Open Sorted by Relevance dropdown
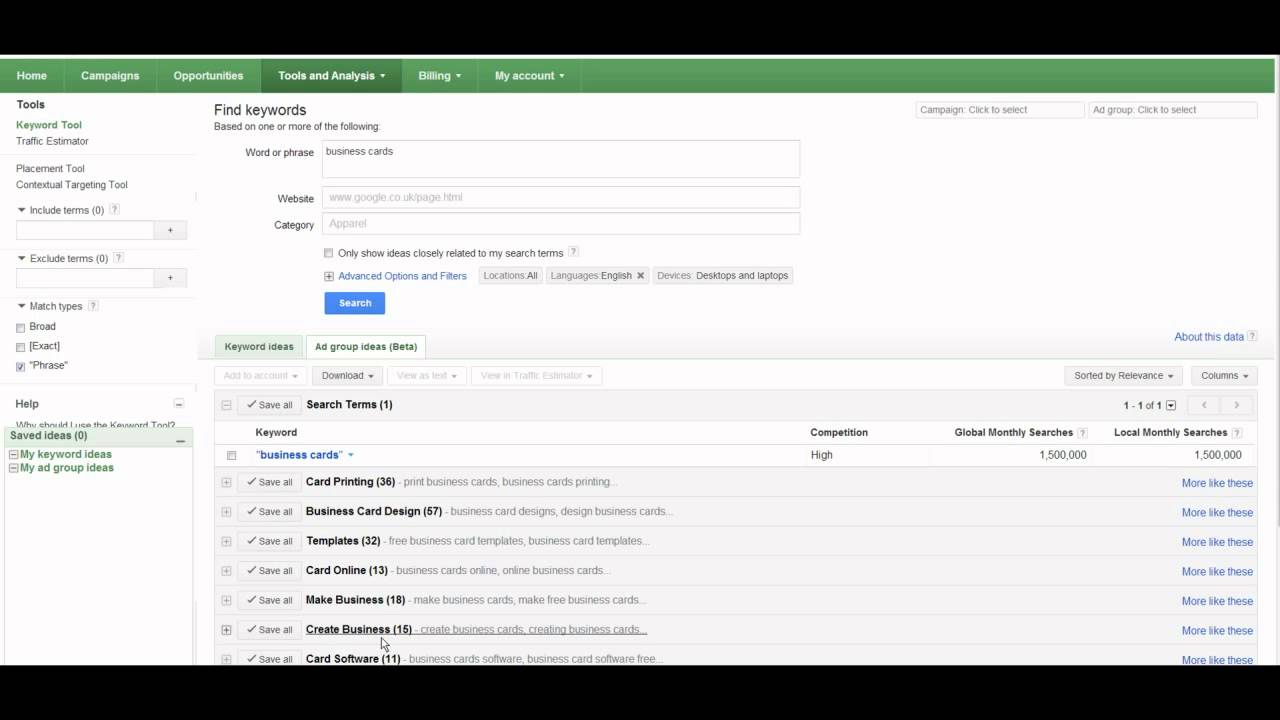 pyautogui.click(x=1124, y=376)
